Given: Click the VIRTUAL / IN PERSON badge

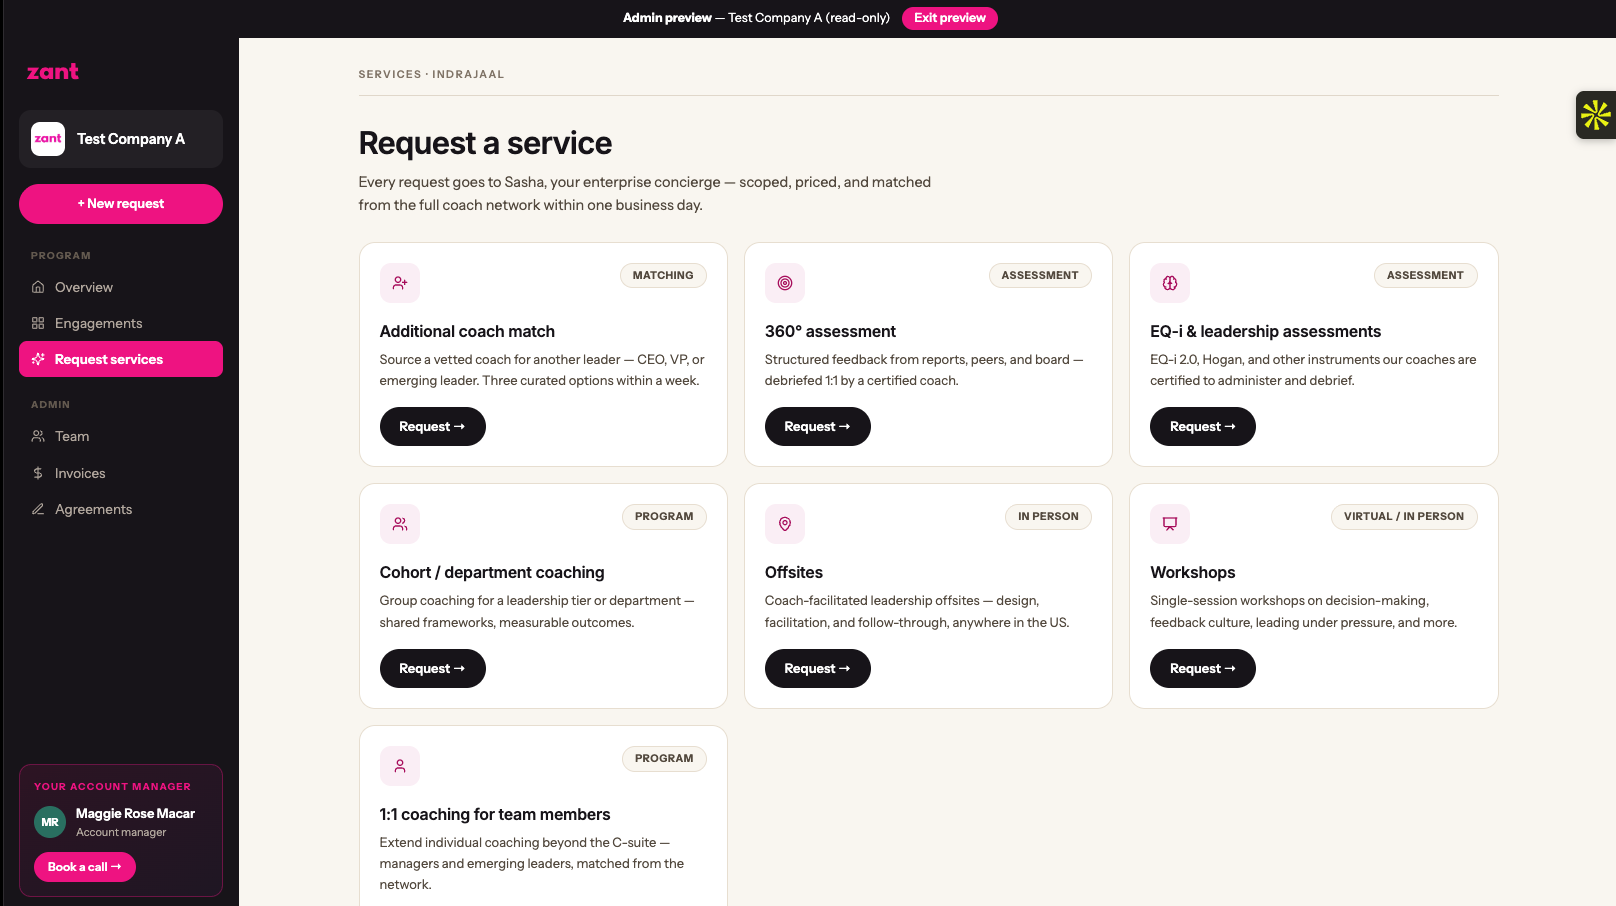Looking at the screenshot, I should tap(1404, 517).
